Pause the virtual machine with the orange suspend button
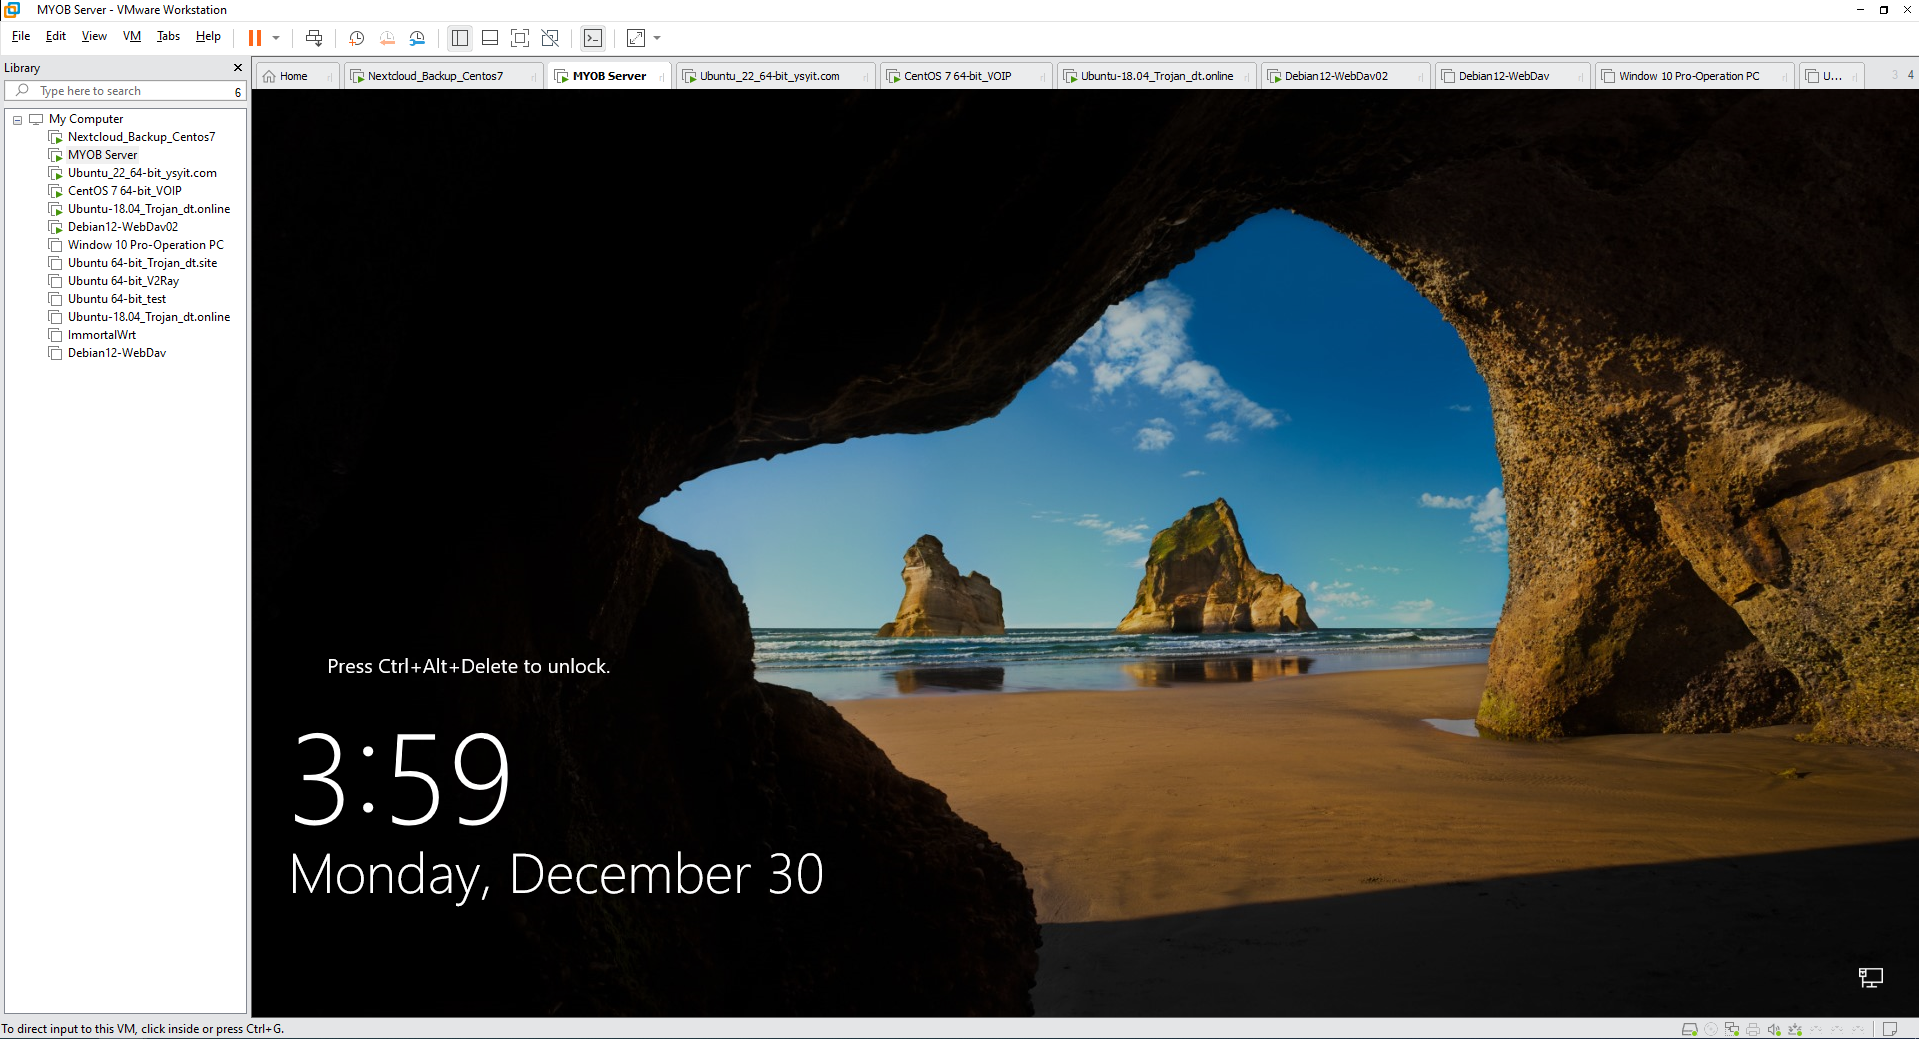Viewport: 1919px width, 1039px height. point(255,38)
